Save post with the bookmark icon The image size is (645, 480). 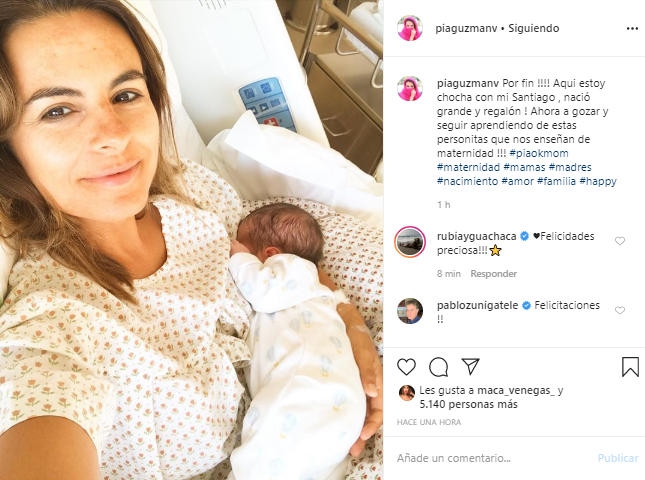click(x=630, y=367)
